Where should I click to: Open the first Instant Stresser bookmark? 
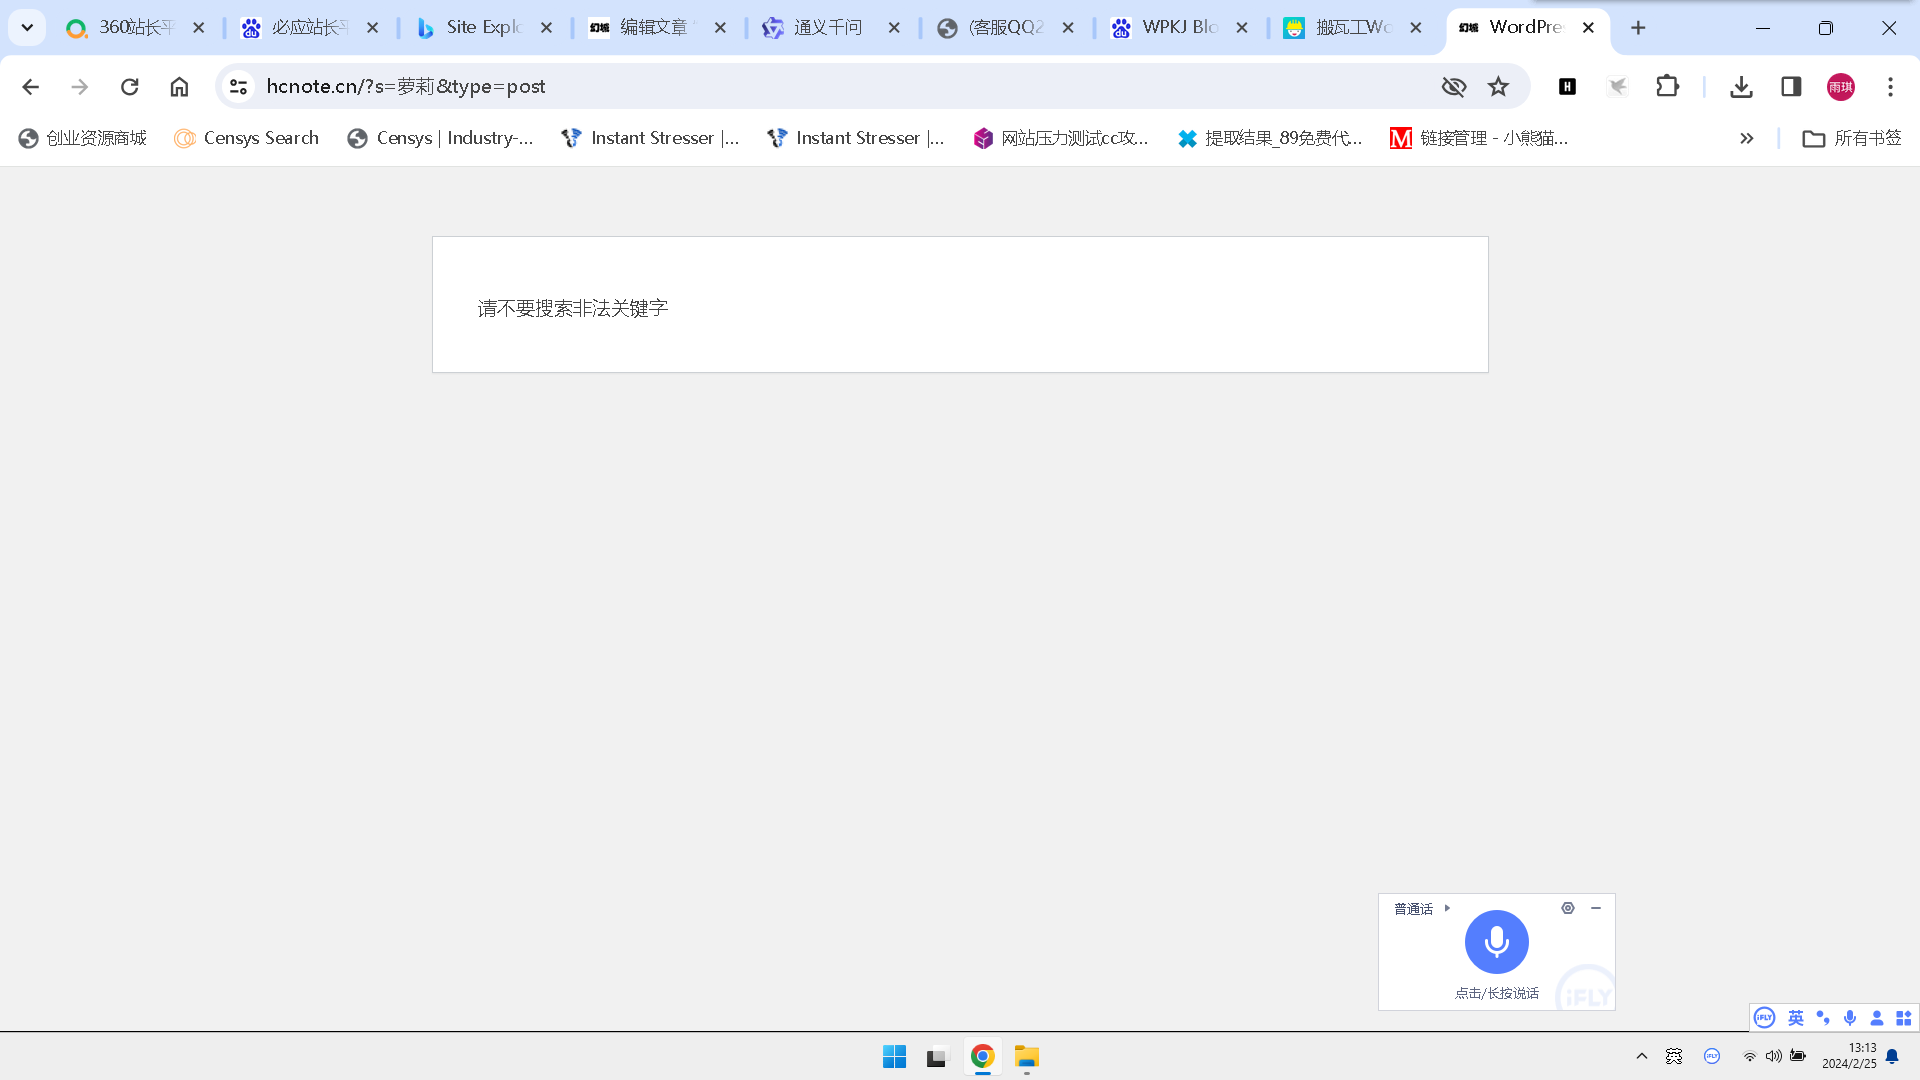[x=651, y=139]
